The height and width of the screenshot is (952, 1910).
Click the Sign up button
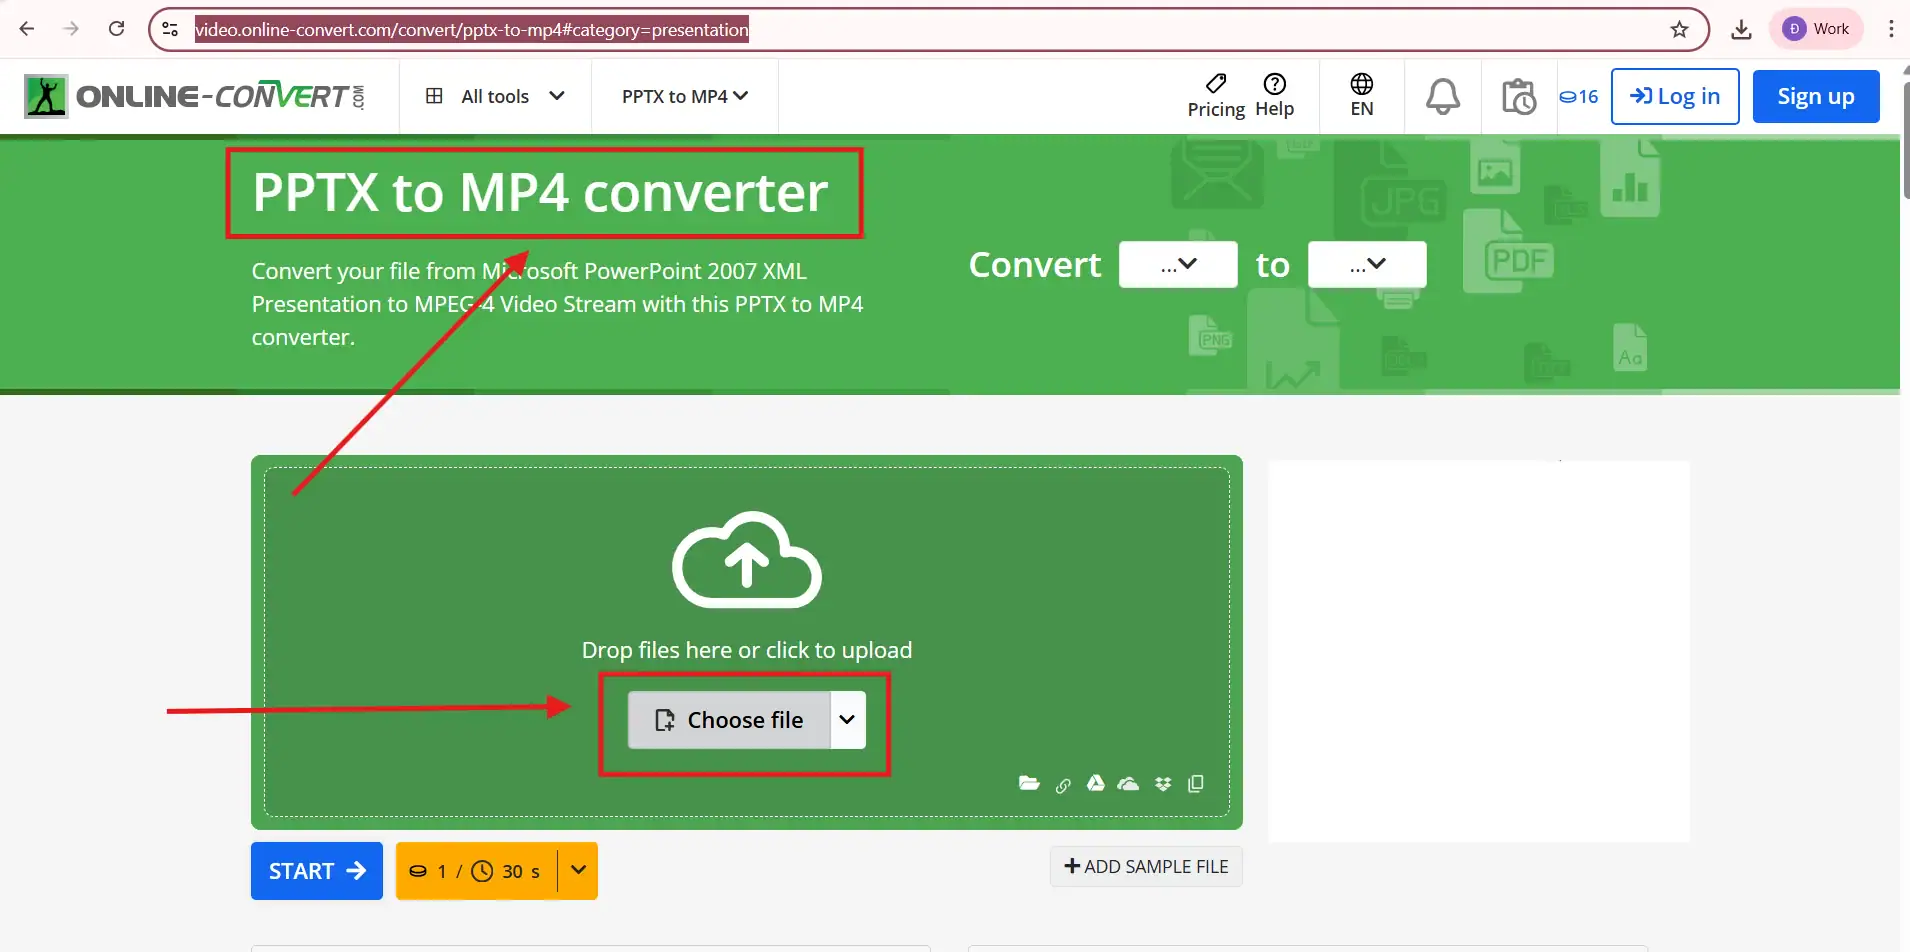pos(1815,96)
